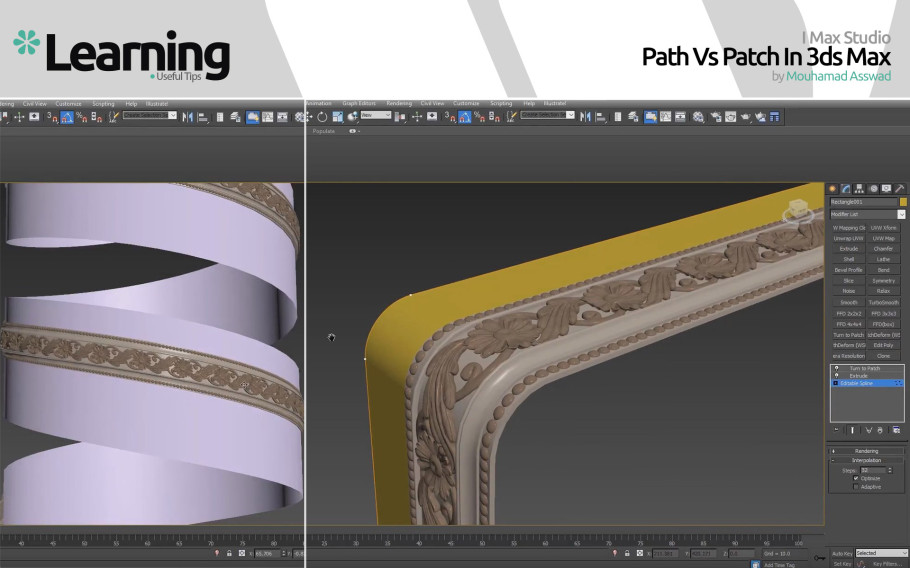Collapse the Interpolation rollout
This screenshot has width=910, height=568.
click(x=866, y=460)
